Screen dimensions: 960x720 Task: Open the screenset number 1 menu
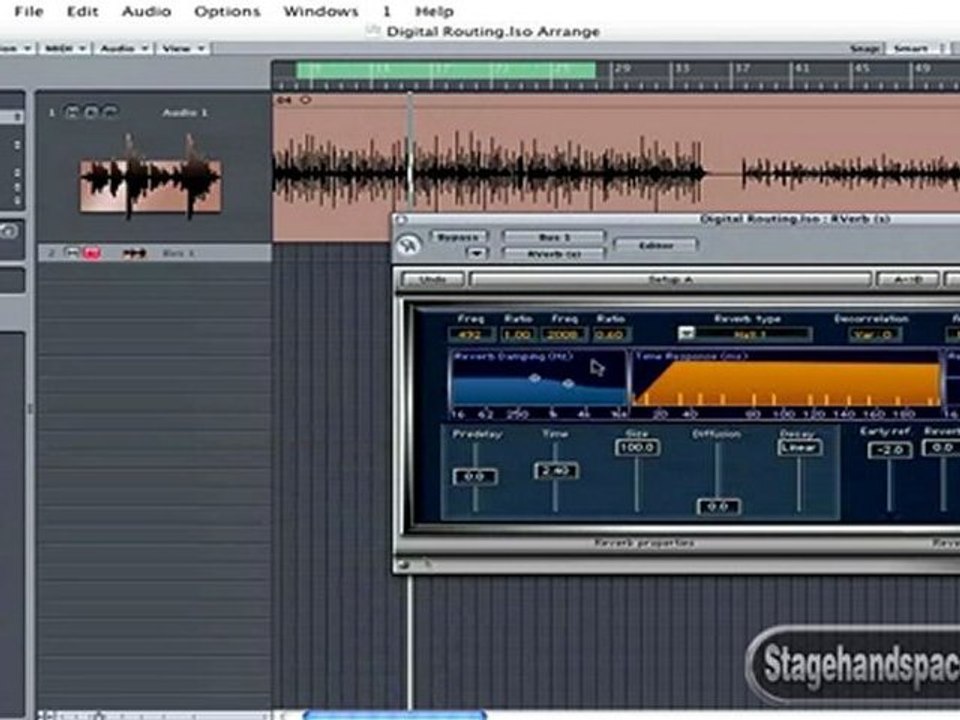click(387, 11)
